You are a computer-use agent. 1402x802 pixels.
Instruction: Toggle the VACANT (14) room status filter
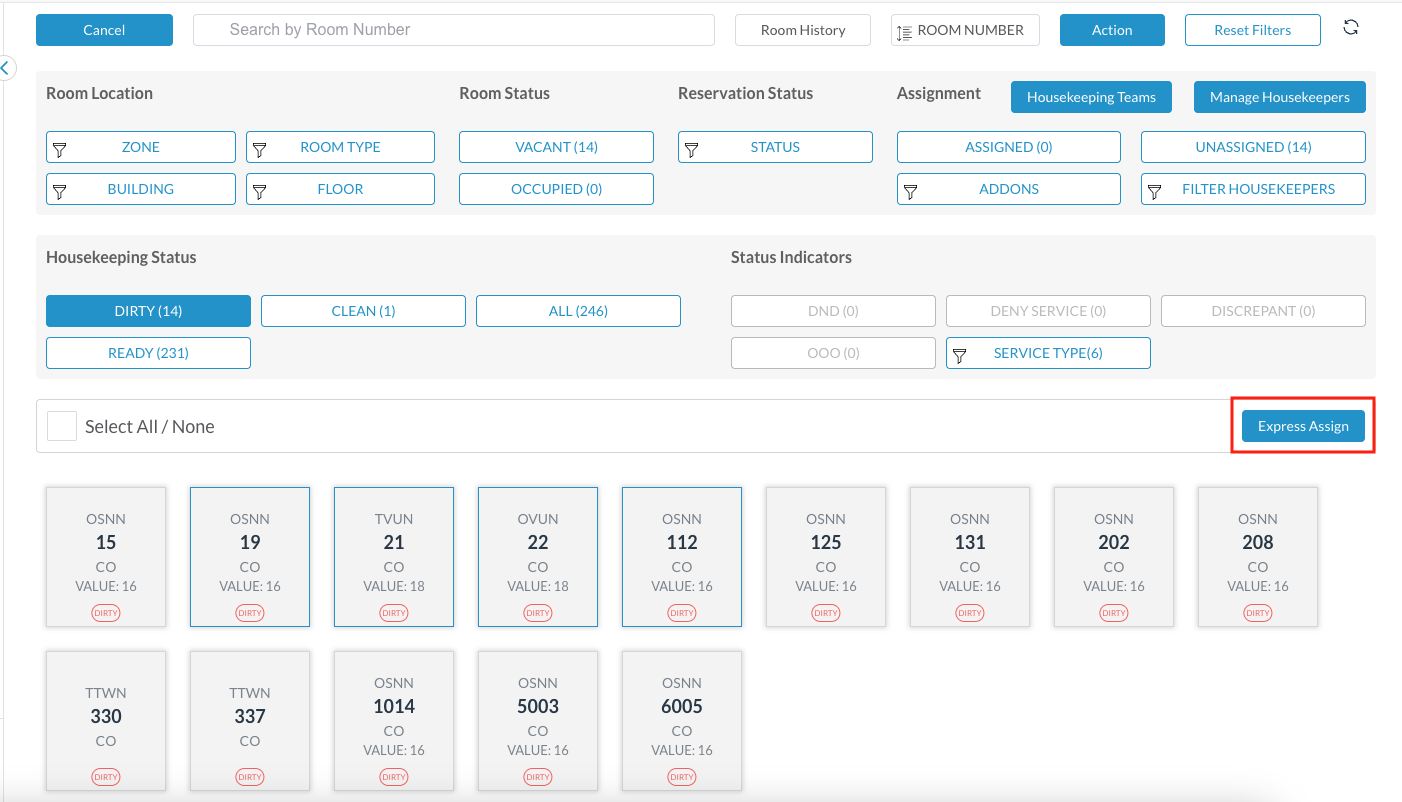click(556, 147)
